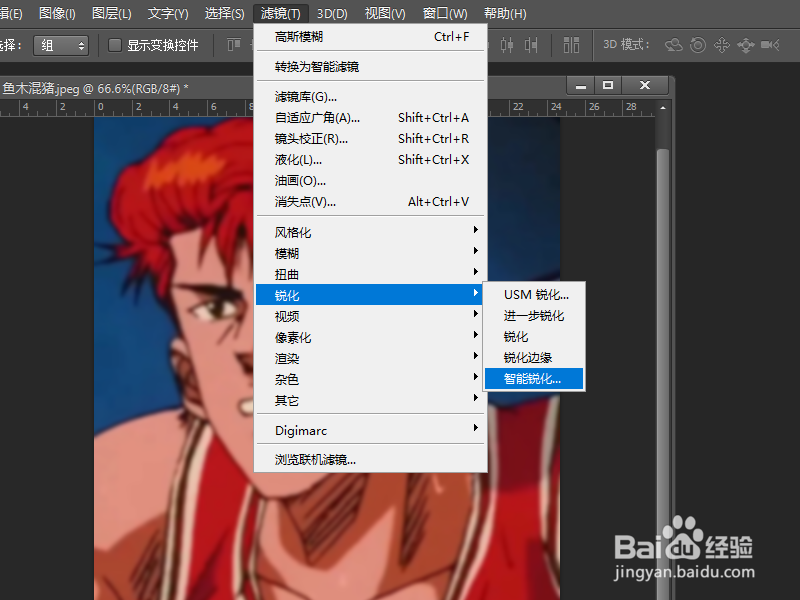Open the 窗口(W) menu
This screenshot has width=800, height=600.
[445, 13]
